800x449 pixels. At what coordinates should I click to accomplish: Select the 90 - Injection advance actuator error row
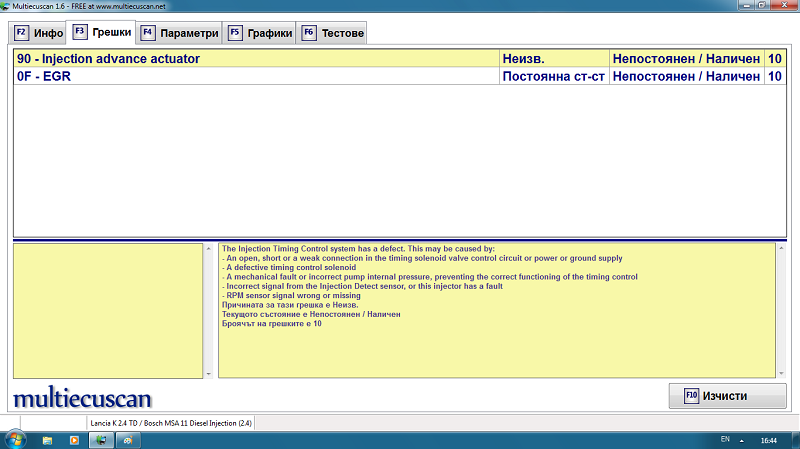coord(255,59)
